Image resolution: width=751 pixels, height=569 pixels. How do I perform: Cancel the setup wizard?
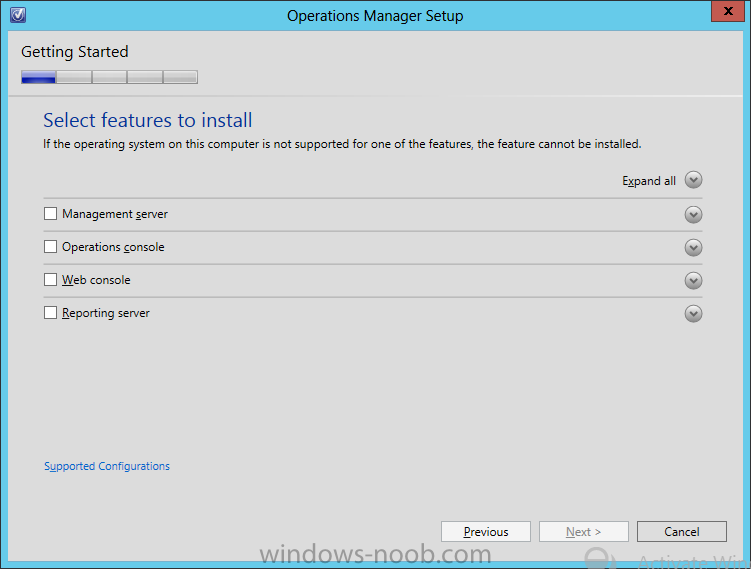[682, 532]
